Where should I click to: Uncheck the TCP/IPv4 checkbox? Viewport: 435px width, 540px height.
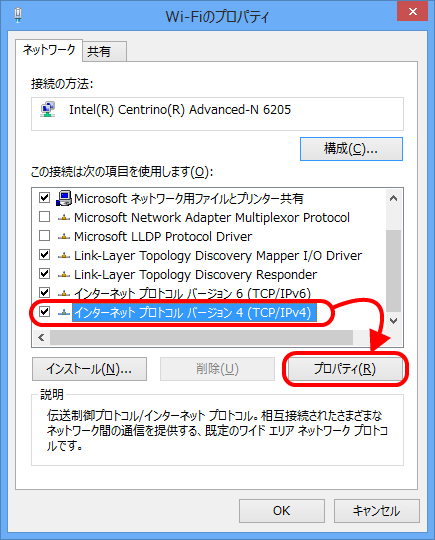(x=44, y=312)
